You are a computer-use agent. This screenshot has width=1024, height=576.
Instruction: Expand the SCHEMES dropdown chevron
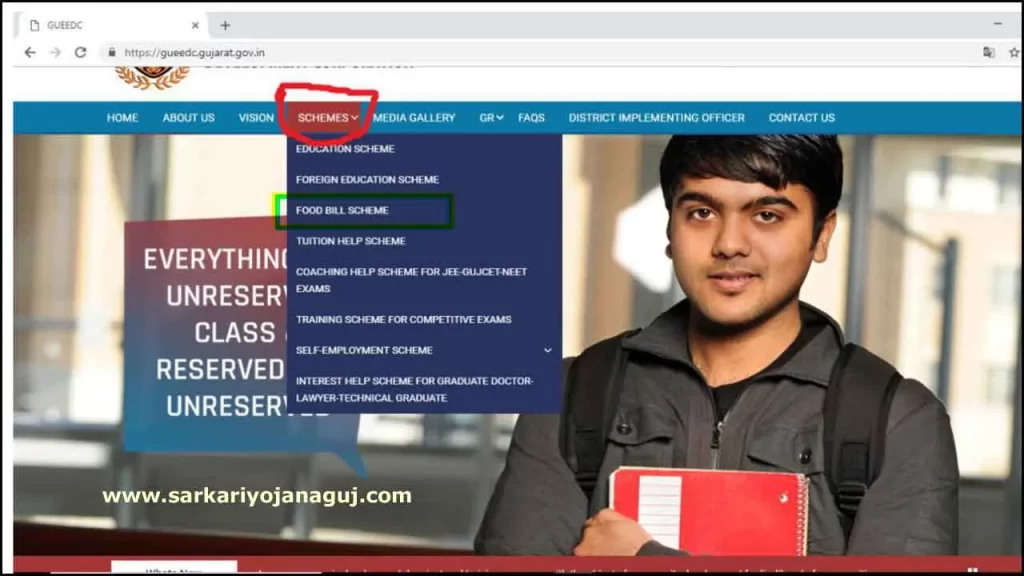pyautogui.click(x=355, y=117)
